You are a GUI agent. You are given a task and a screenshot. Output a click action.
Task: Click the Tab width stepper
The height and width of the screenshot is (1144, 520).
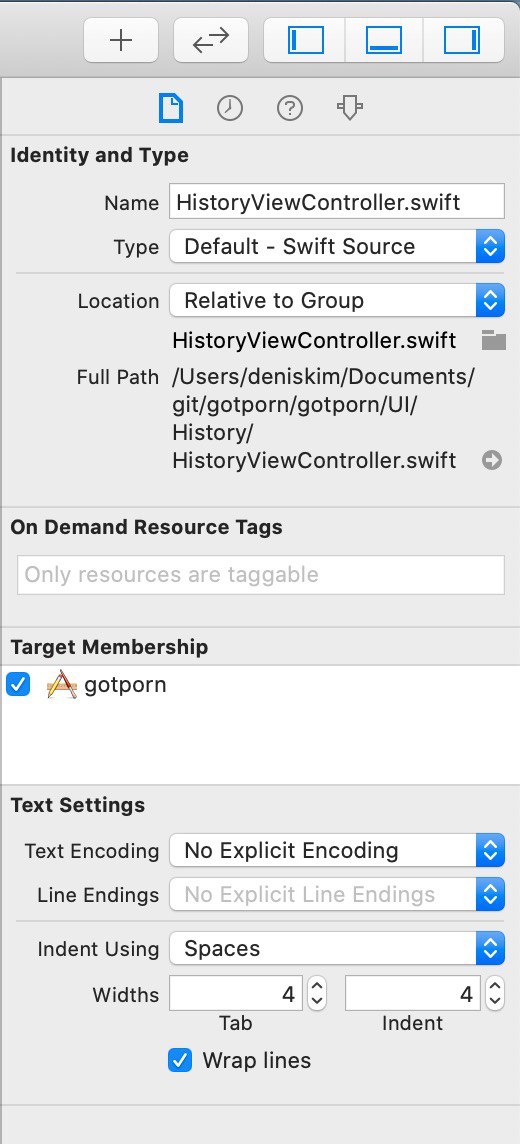pos(317,994)
